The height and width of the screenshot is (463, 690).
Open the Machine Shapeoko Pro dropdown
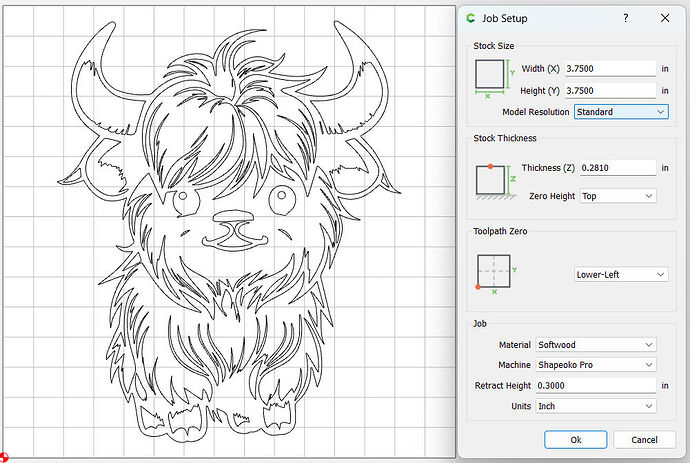click(x=596, y=365)
